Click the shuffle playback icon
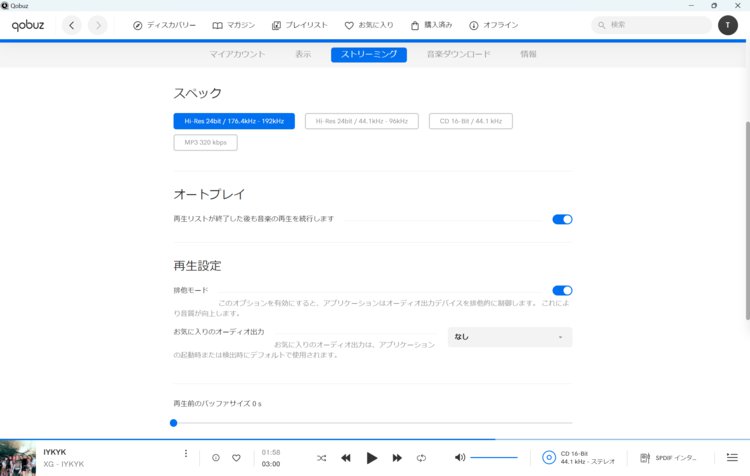 click(321, 458)
